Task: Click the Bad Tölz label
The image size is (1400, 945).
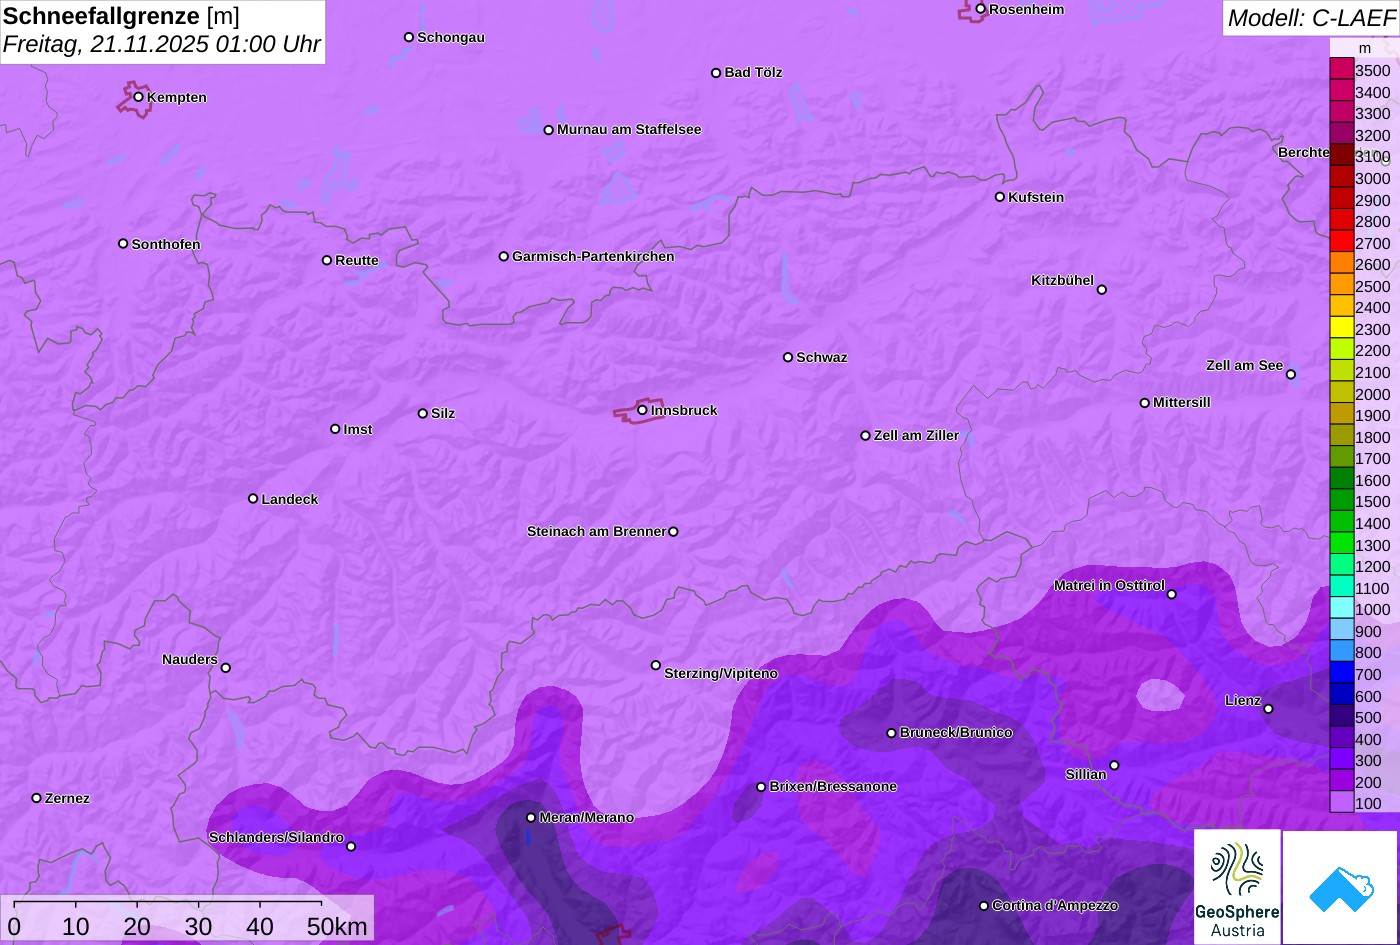Action: coord(753,73)
